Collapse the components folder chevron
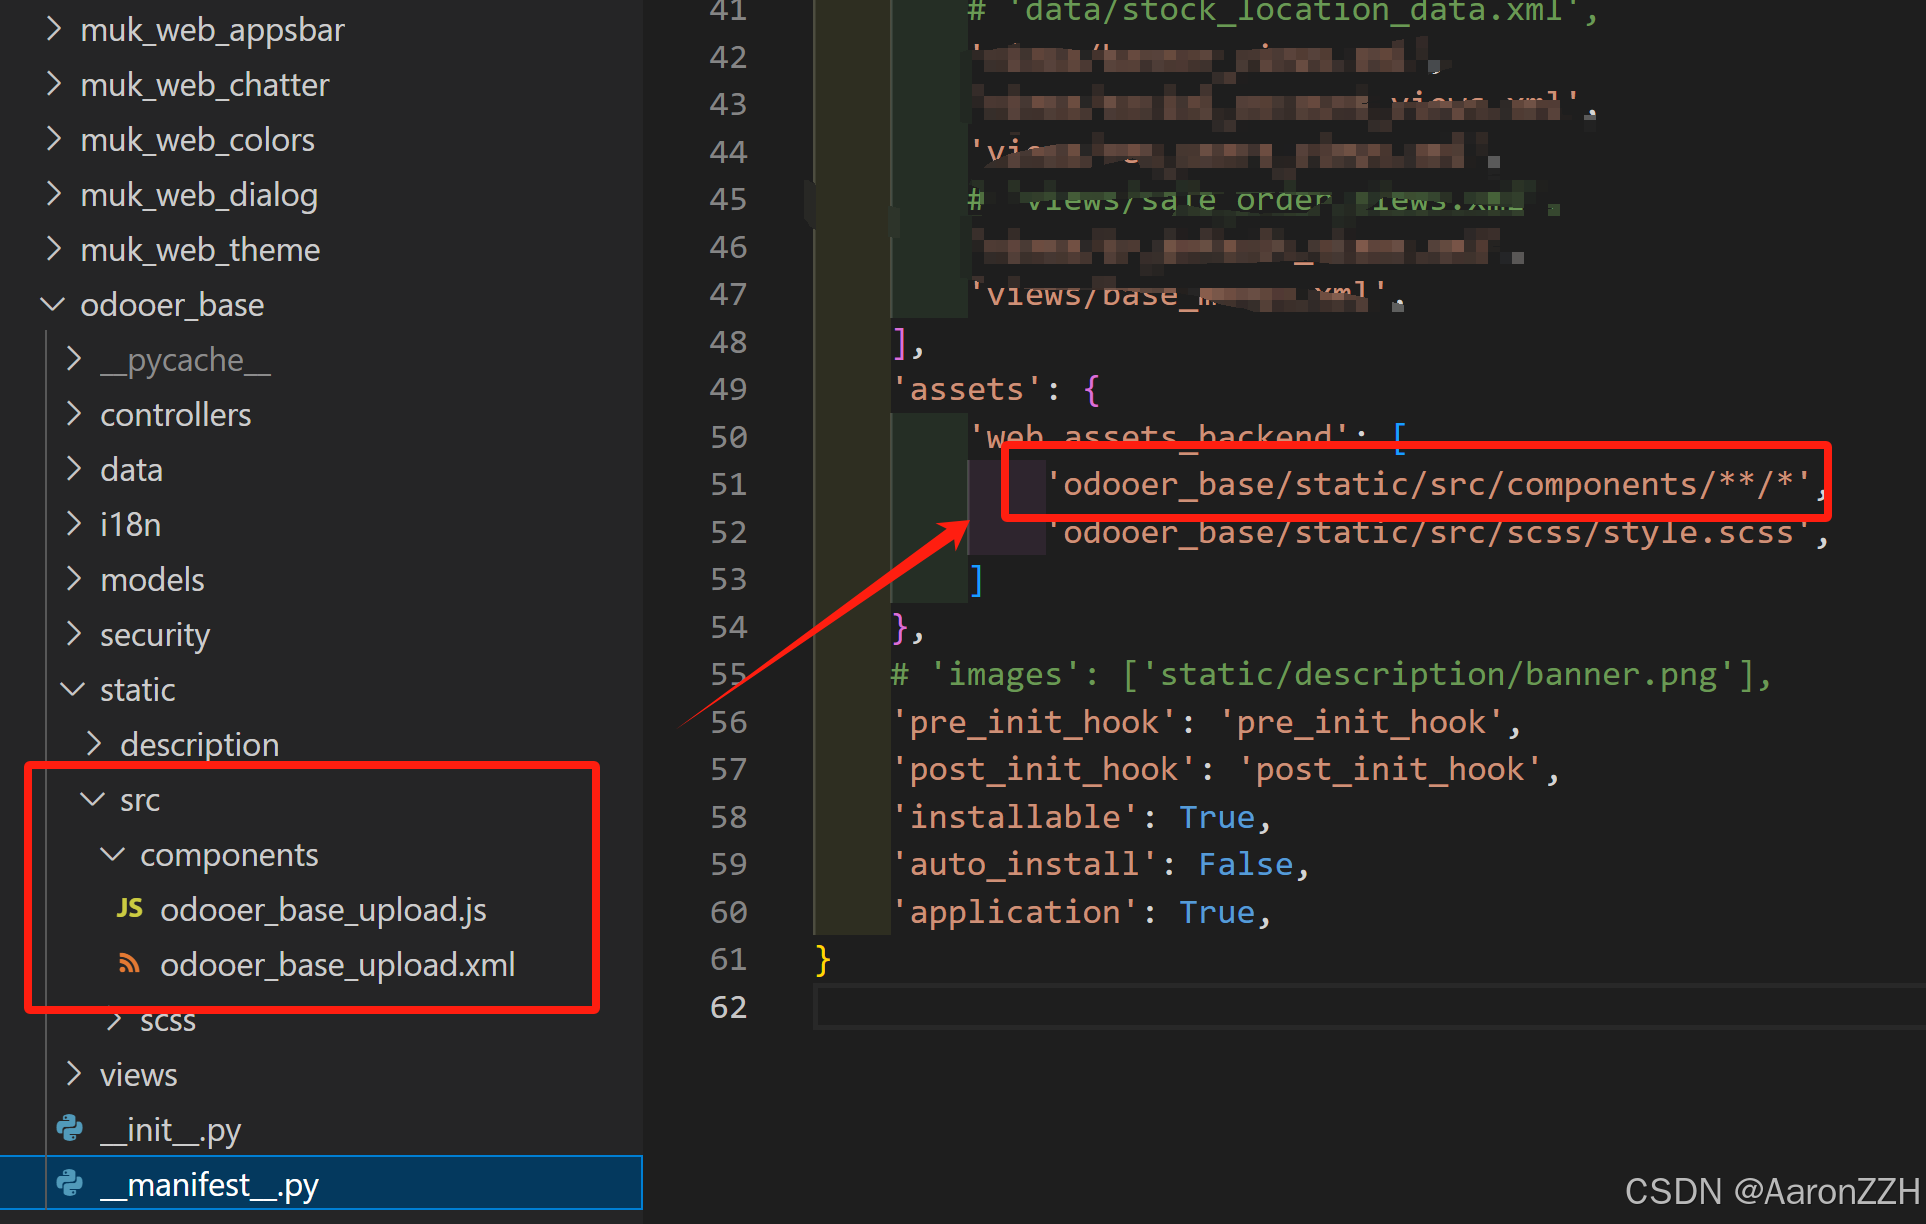1926x1224 pixels. pos(112,854)
